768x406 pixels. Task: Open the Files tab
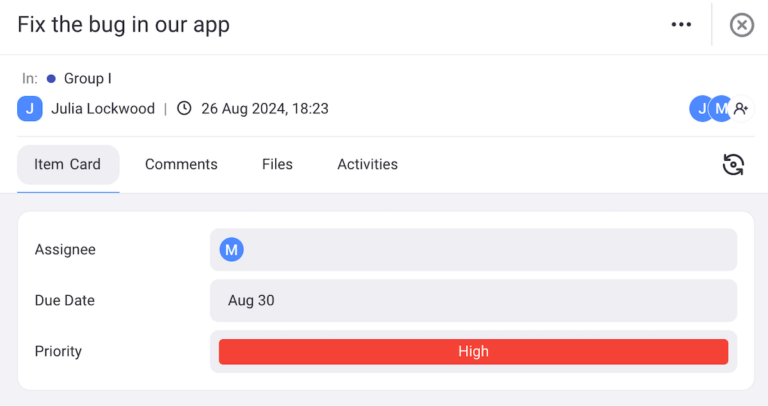pyautogui.click(x=277, y=165)
